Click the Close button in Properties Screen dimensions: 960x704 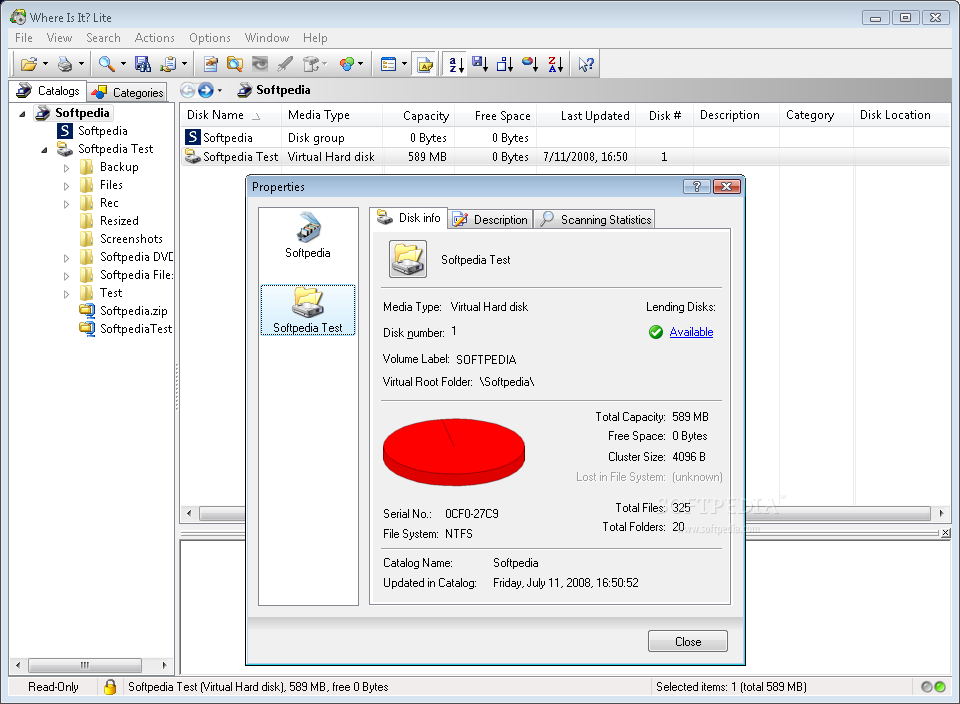pos(688,642)
